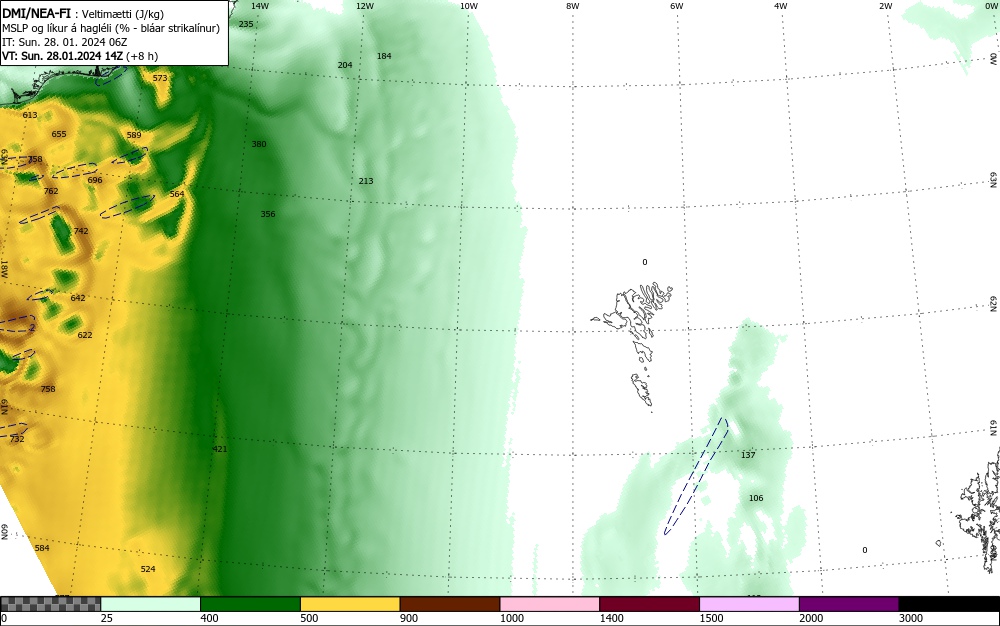Viewport: 1000px width, 626px height.
Task: Click the 380 CAPE value
Action: click(259, 144)
